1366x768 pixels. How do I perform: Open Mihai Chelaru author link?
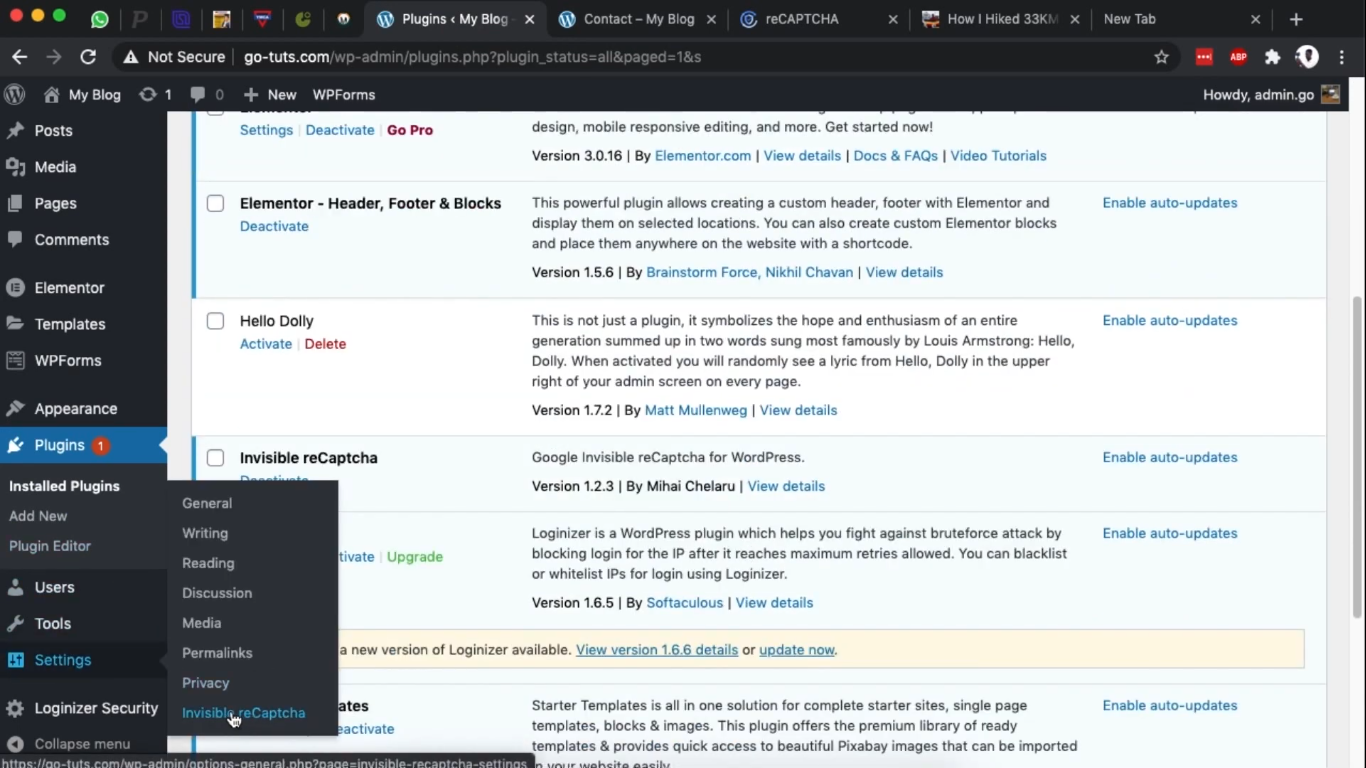coord(691,487)
